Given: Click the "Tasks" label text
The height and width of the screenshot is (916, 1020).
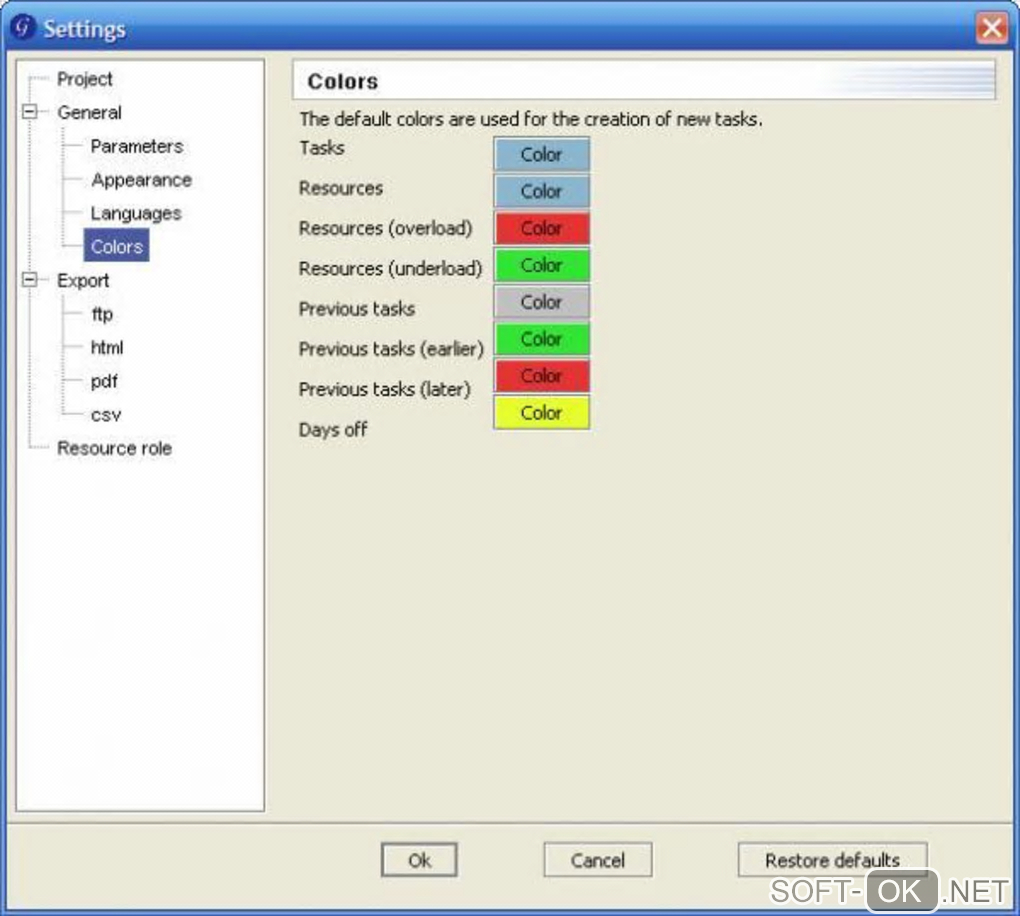Looking at the screenshot, I should pos(322,148).
